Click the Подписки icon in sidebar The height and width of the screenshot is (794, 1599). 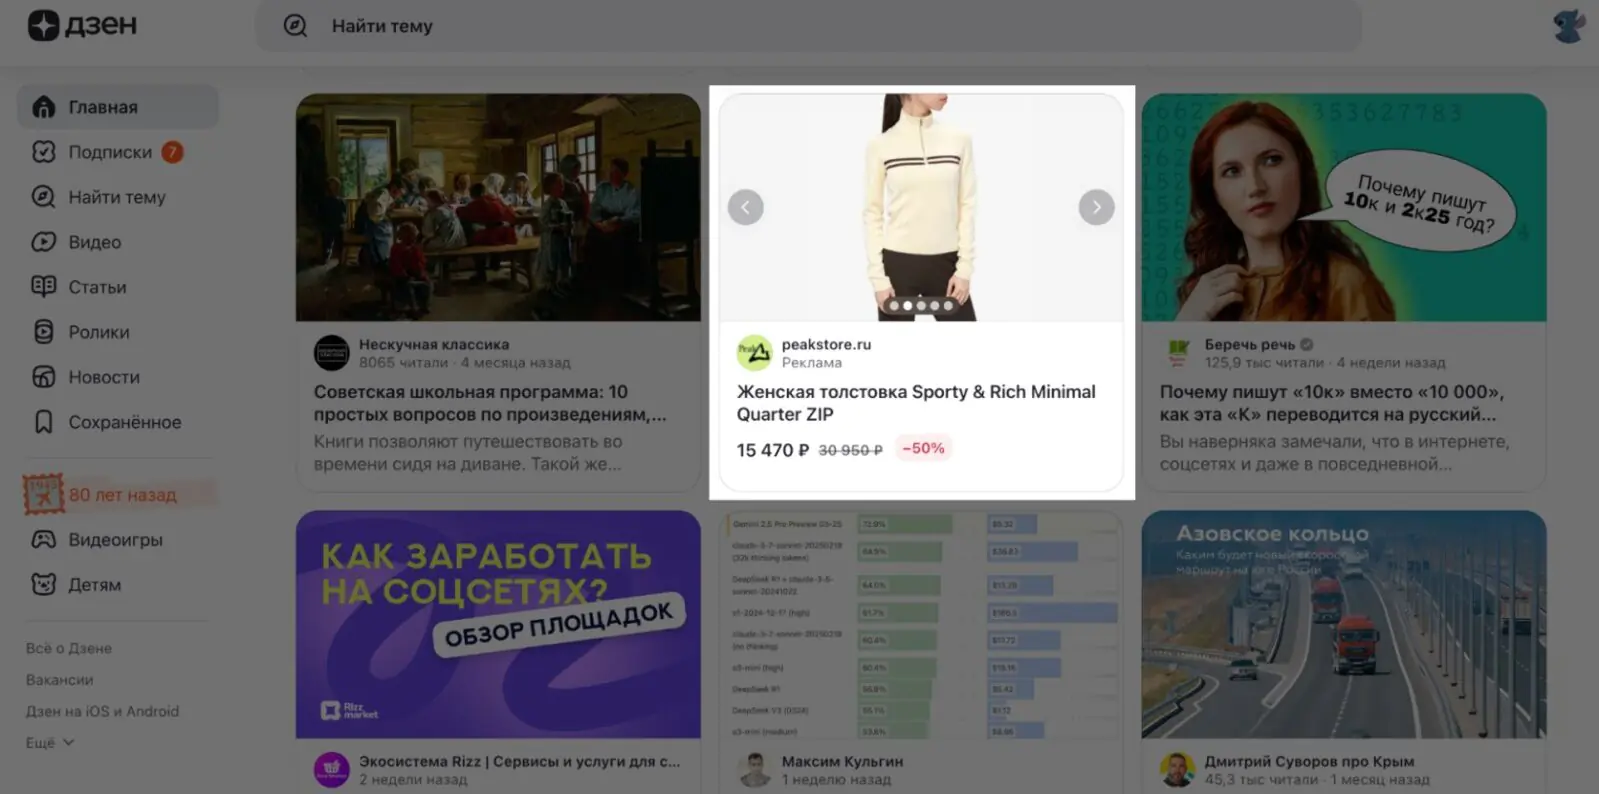pyautogui.click(x=43, y=152)
